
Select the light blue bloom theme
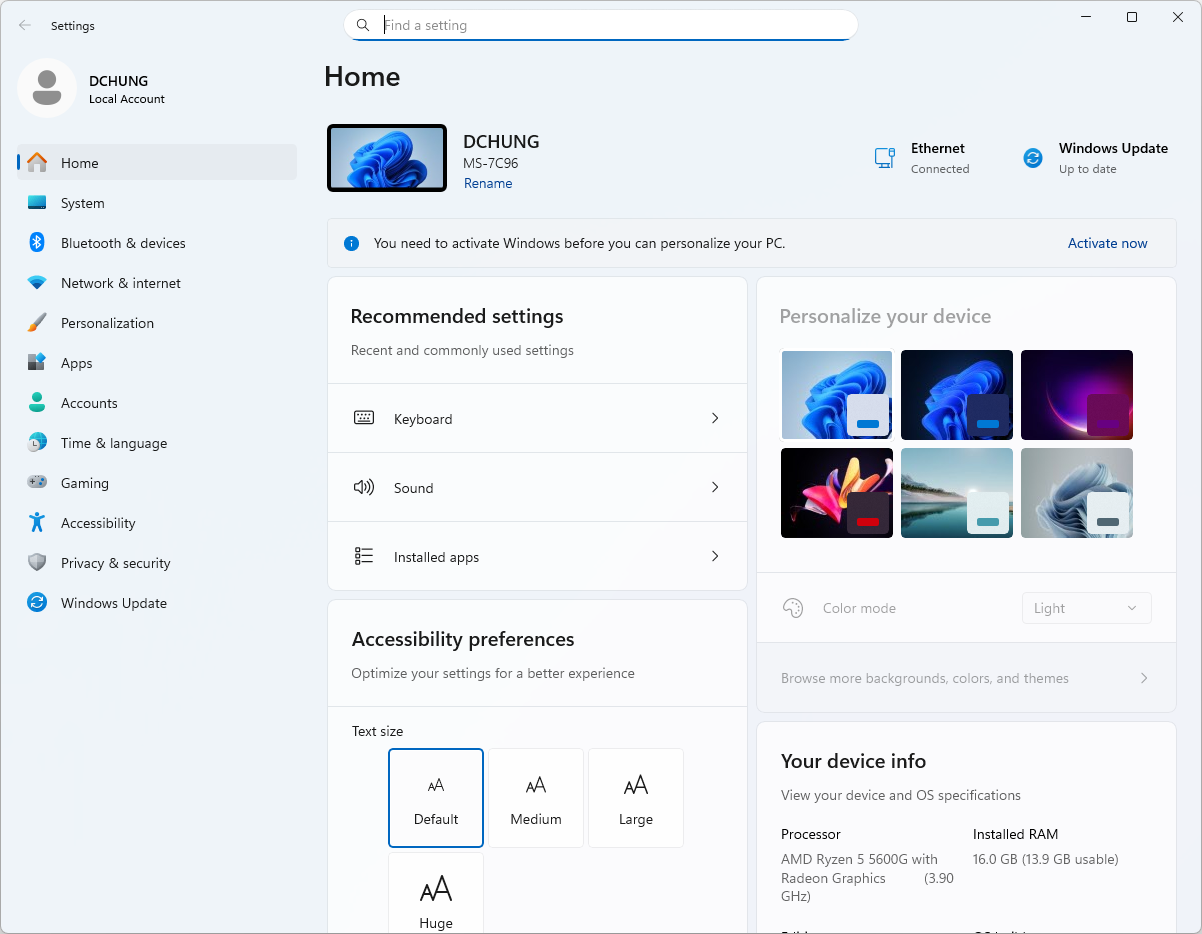pos(837,395)
